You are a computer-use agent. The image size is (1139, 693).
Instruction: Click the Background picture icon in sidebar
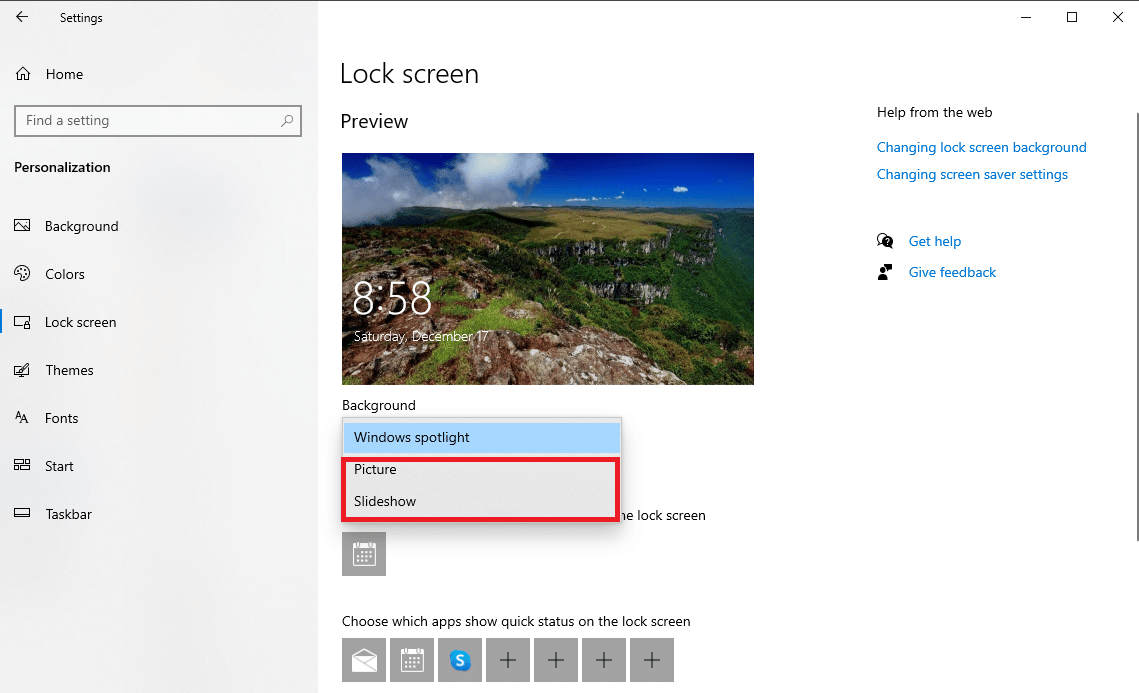(22, 225)
